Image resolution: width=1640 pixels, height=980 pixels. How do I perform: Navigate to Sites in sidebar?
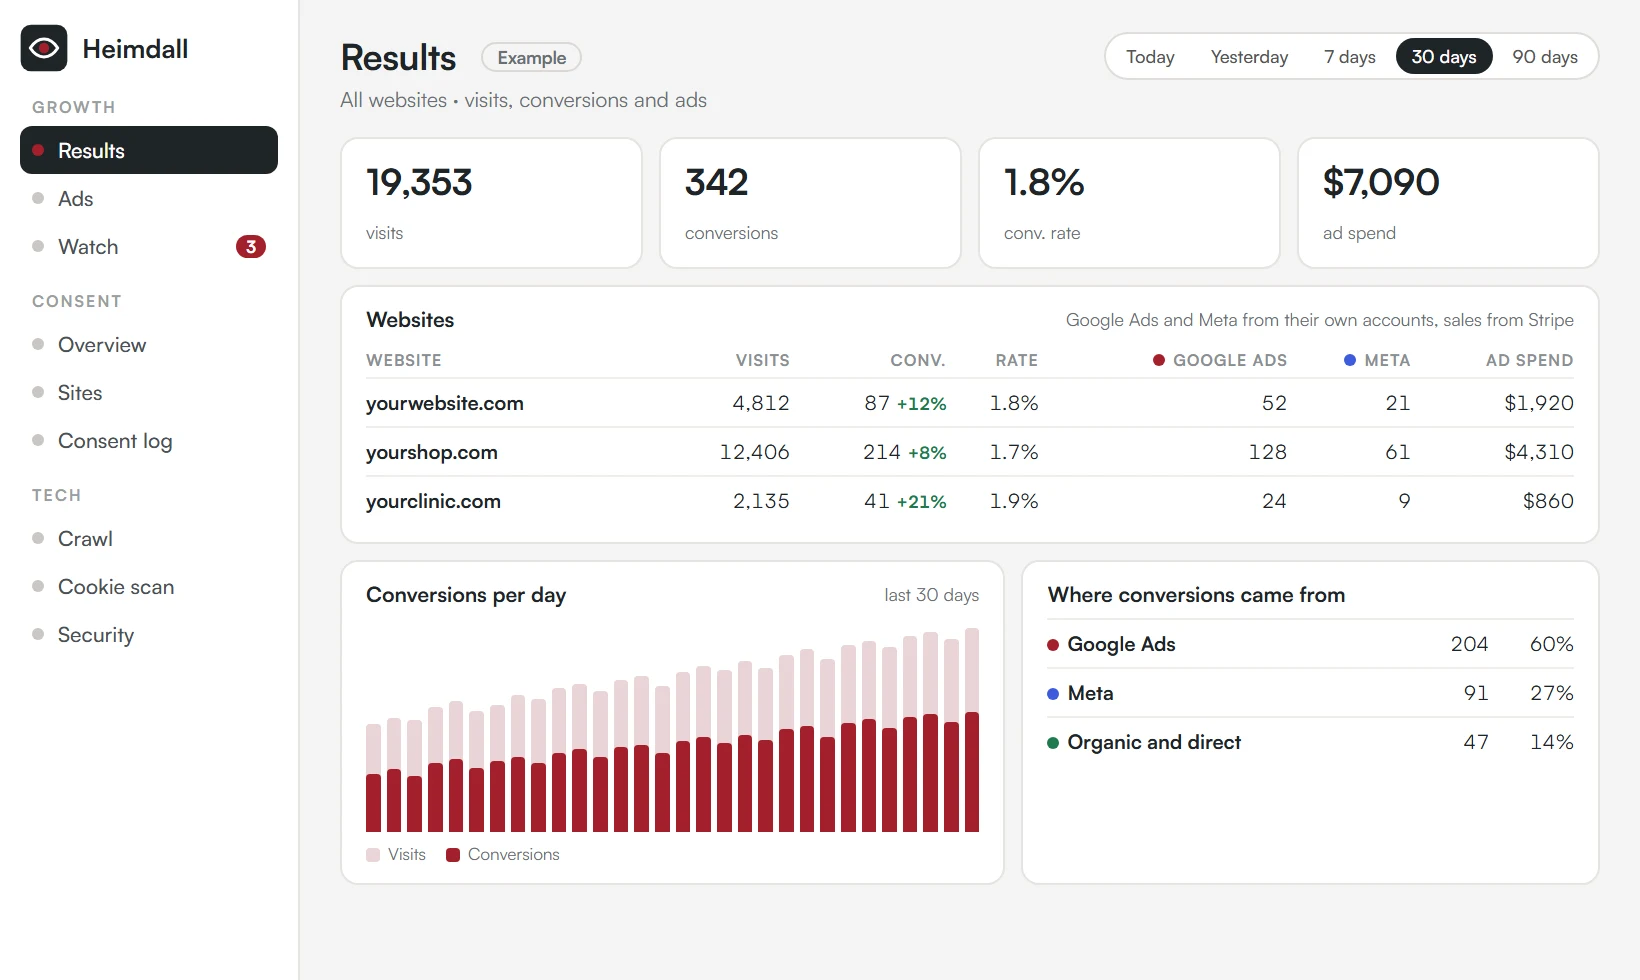149,392
